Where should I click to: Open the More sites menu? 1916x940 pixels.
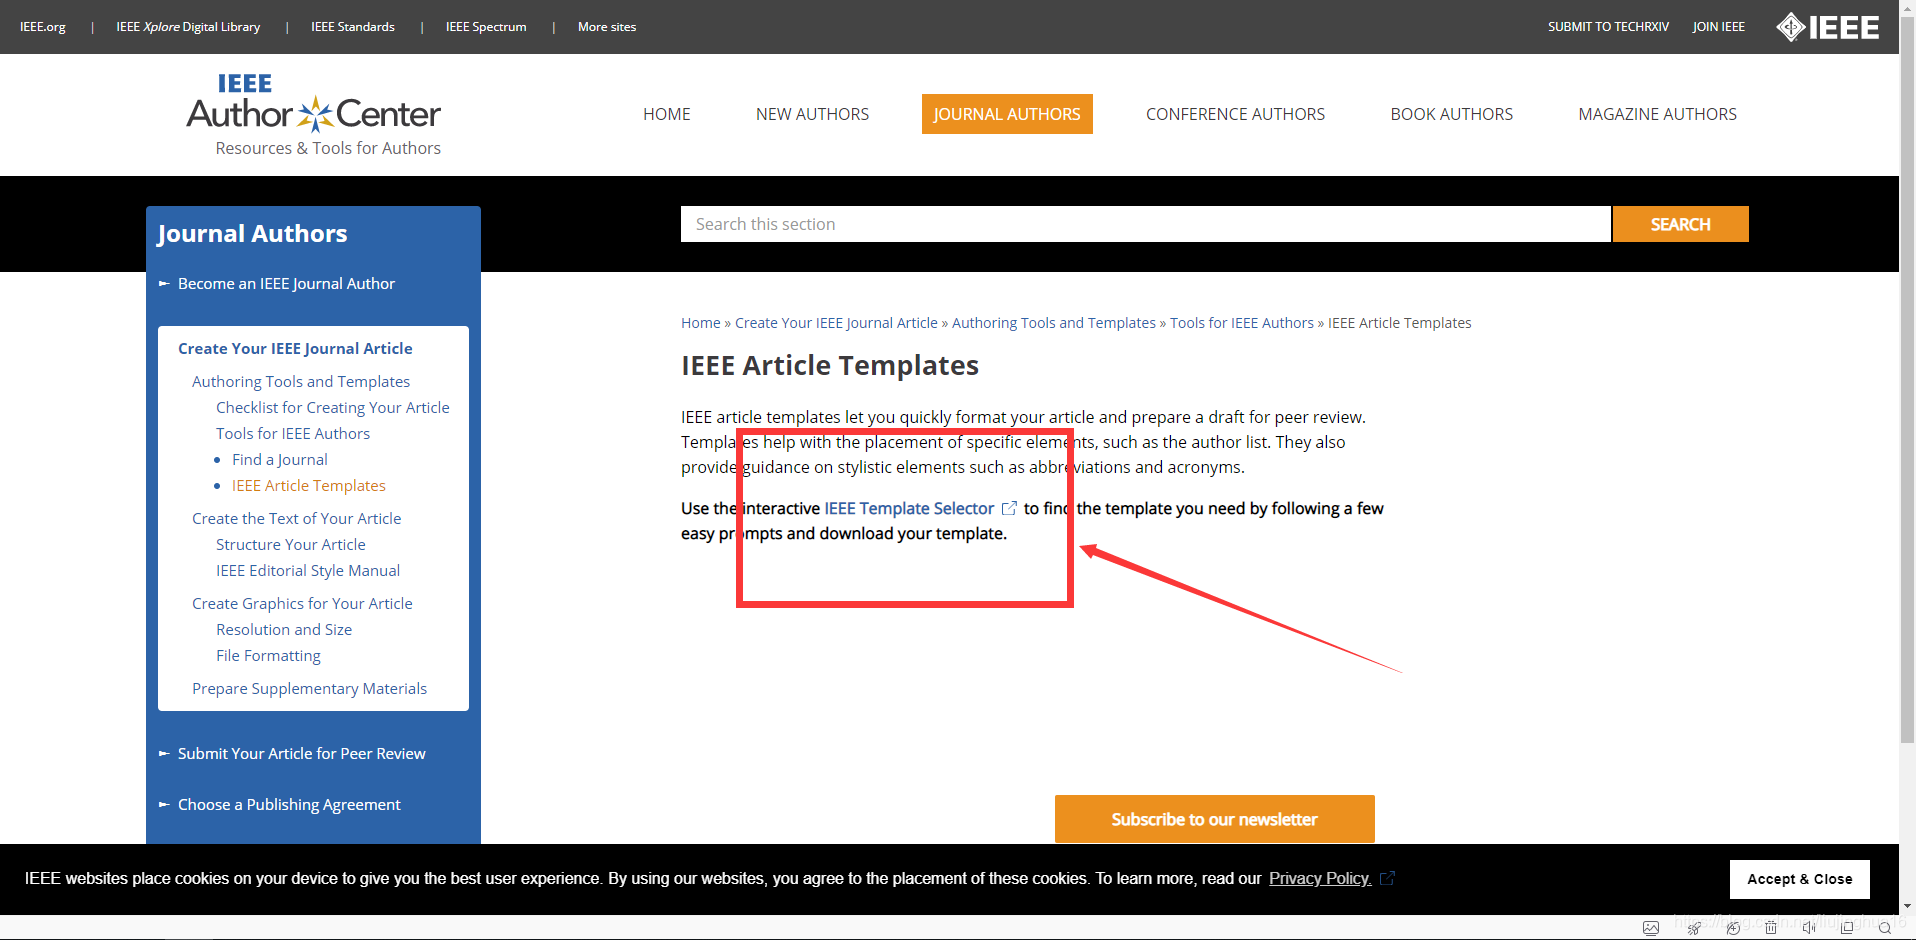(607, 27)
